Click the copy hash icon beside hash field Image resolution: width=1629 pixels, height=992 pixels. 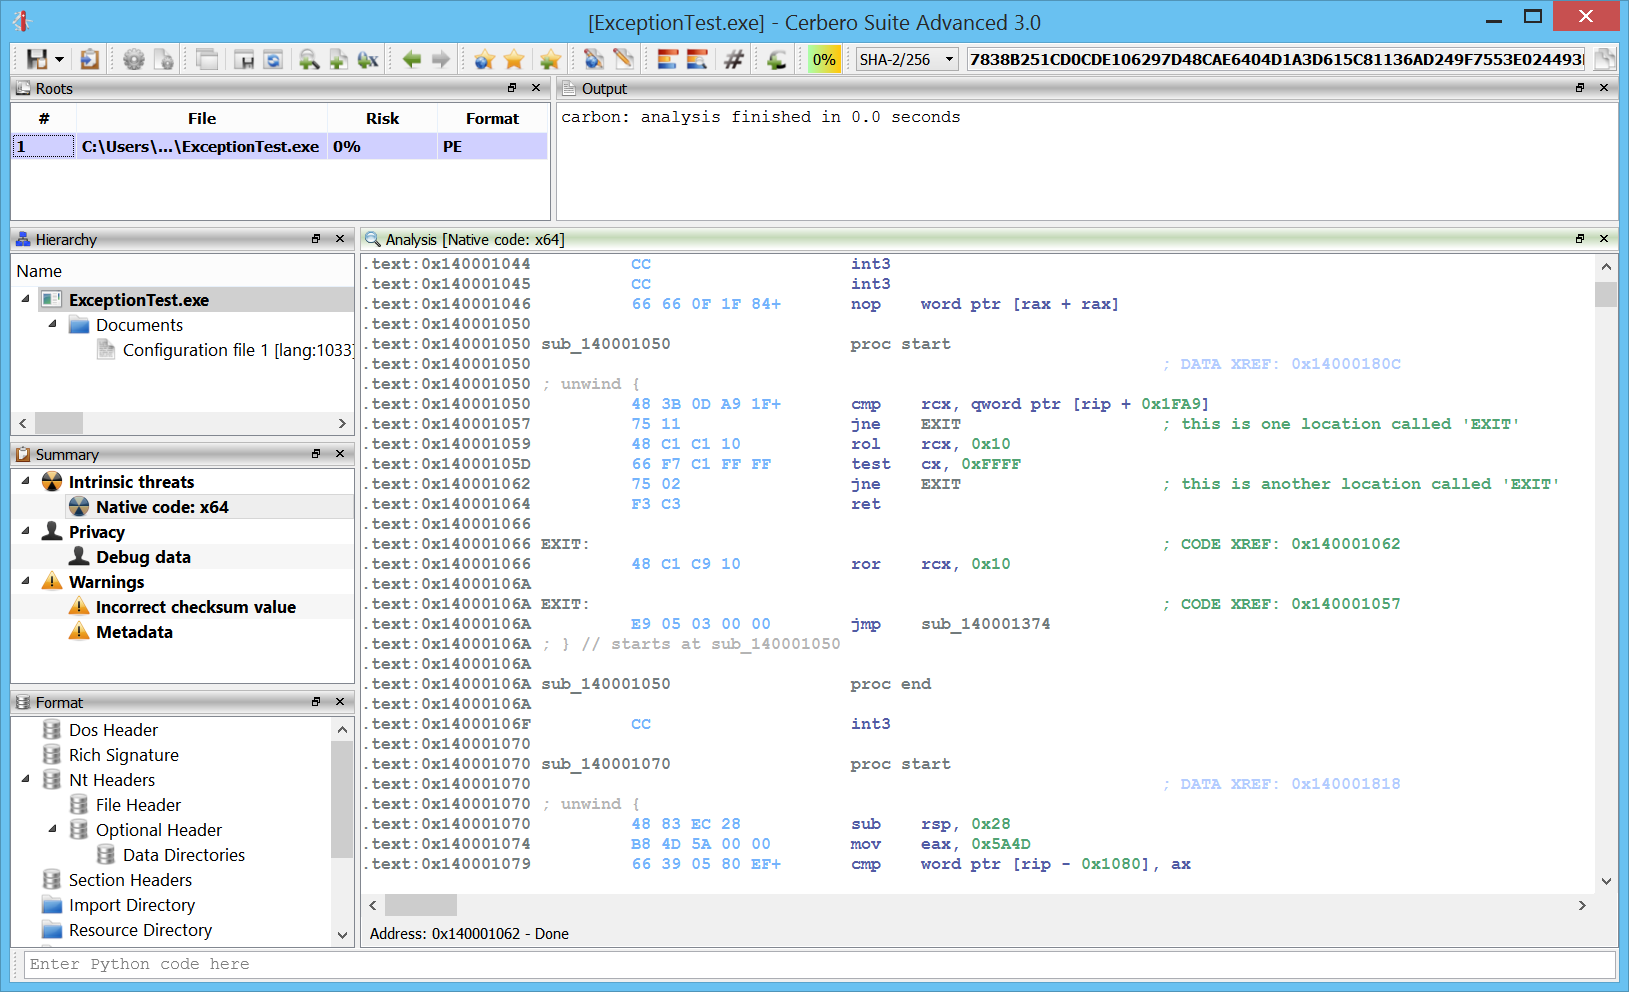[1605, 59]
